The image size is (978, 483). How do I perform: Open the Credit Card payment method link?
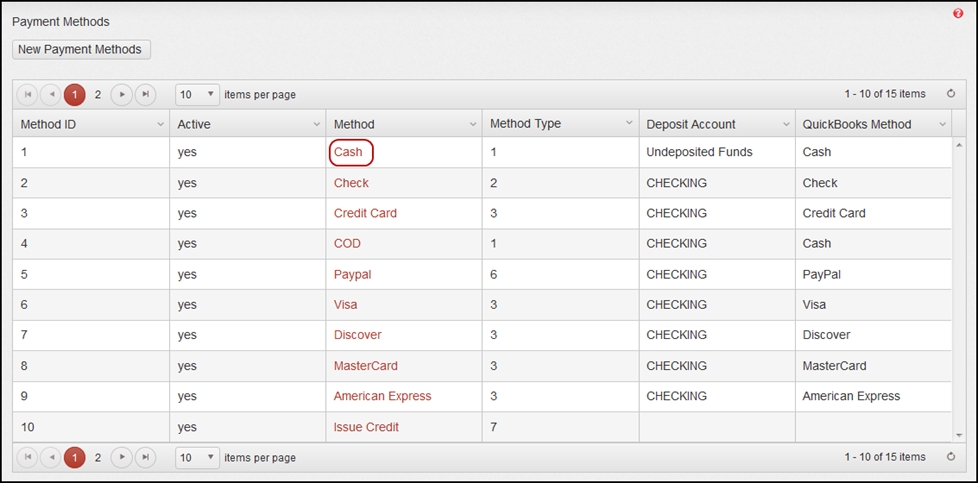(x=365, y=213)
